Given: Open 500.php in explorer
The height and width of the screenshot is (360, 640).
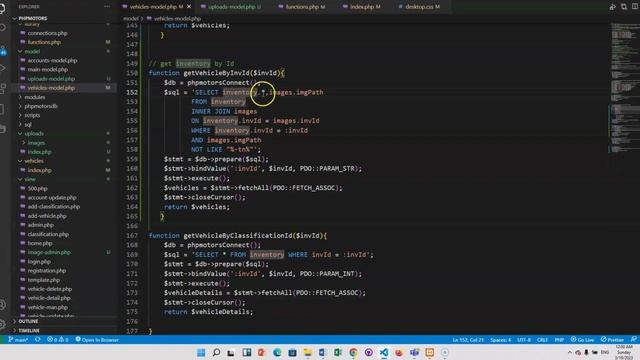Looking at the screenshot, I should (x=38, y=189).
